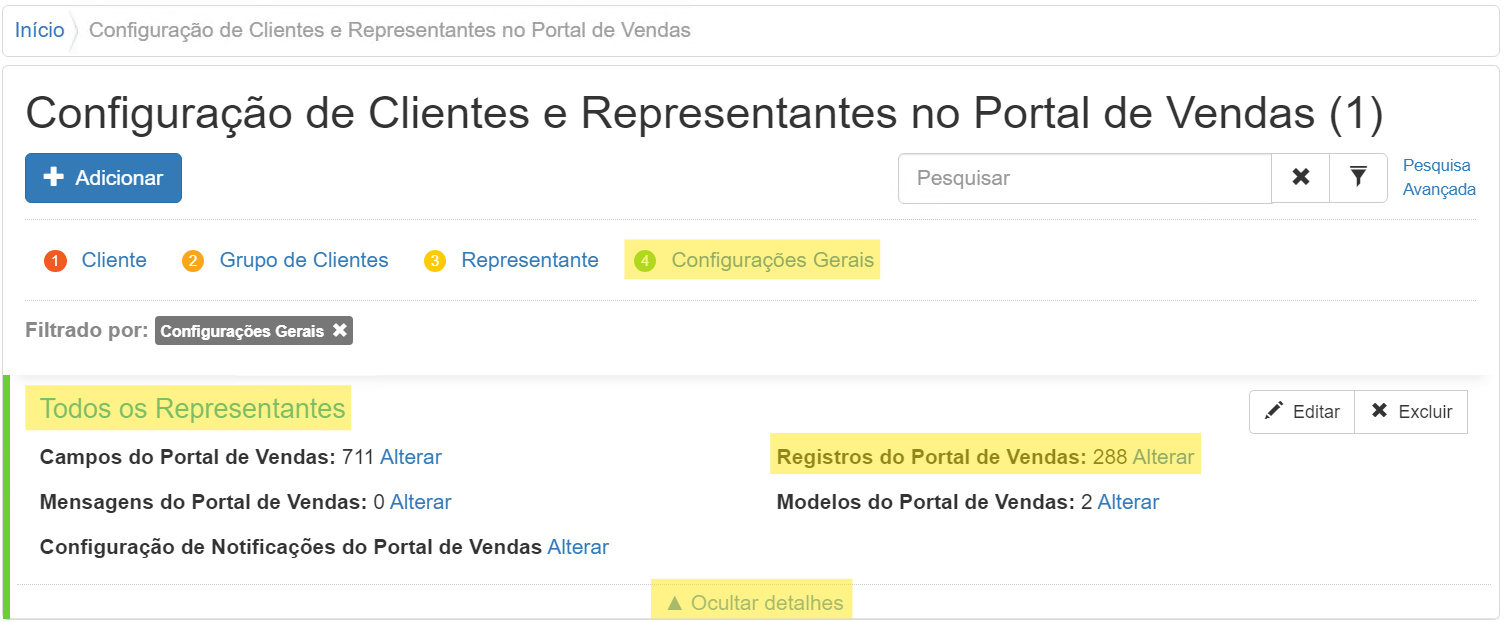Click the orange number 3 badge beside Representante
Screen dimensions: 1506x622
437,260
